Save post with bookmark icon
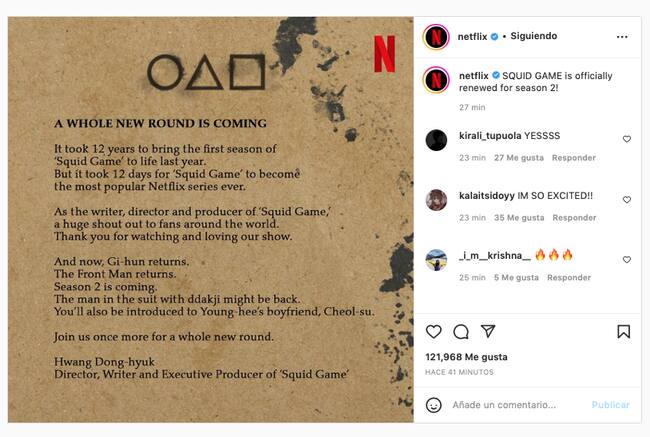The height and width of the screenshot is (437, 650). pyautogui.click(x=623, y=332)
